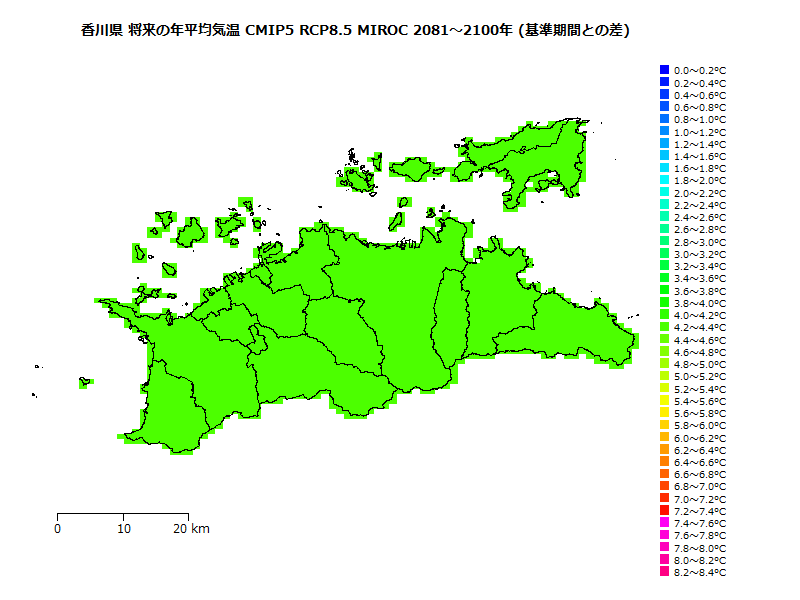Click the map title text at top

click(354, 31)
